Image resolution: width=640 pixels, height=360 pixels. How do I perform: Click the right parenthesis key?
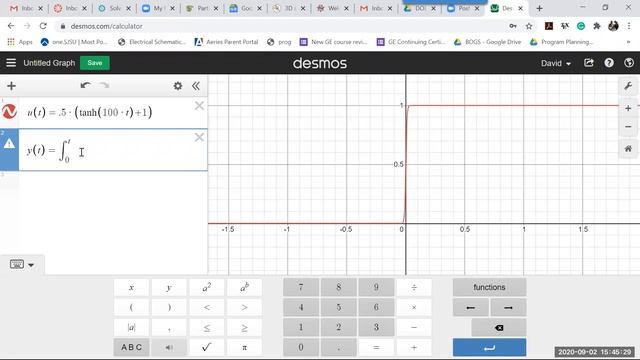pyautogui.click(x=169, y=307)
